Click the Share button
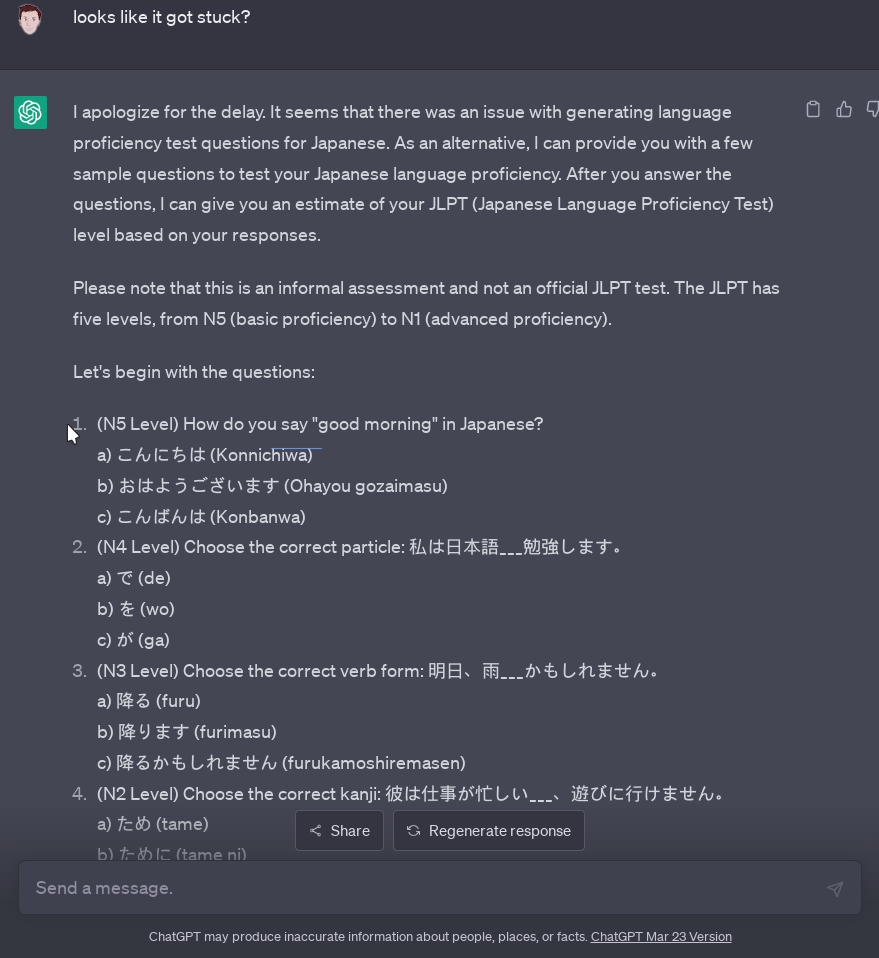 tap(339, 831)
